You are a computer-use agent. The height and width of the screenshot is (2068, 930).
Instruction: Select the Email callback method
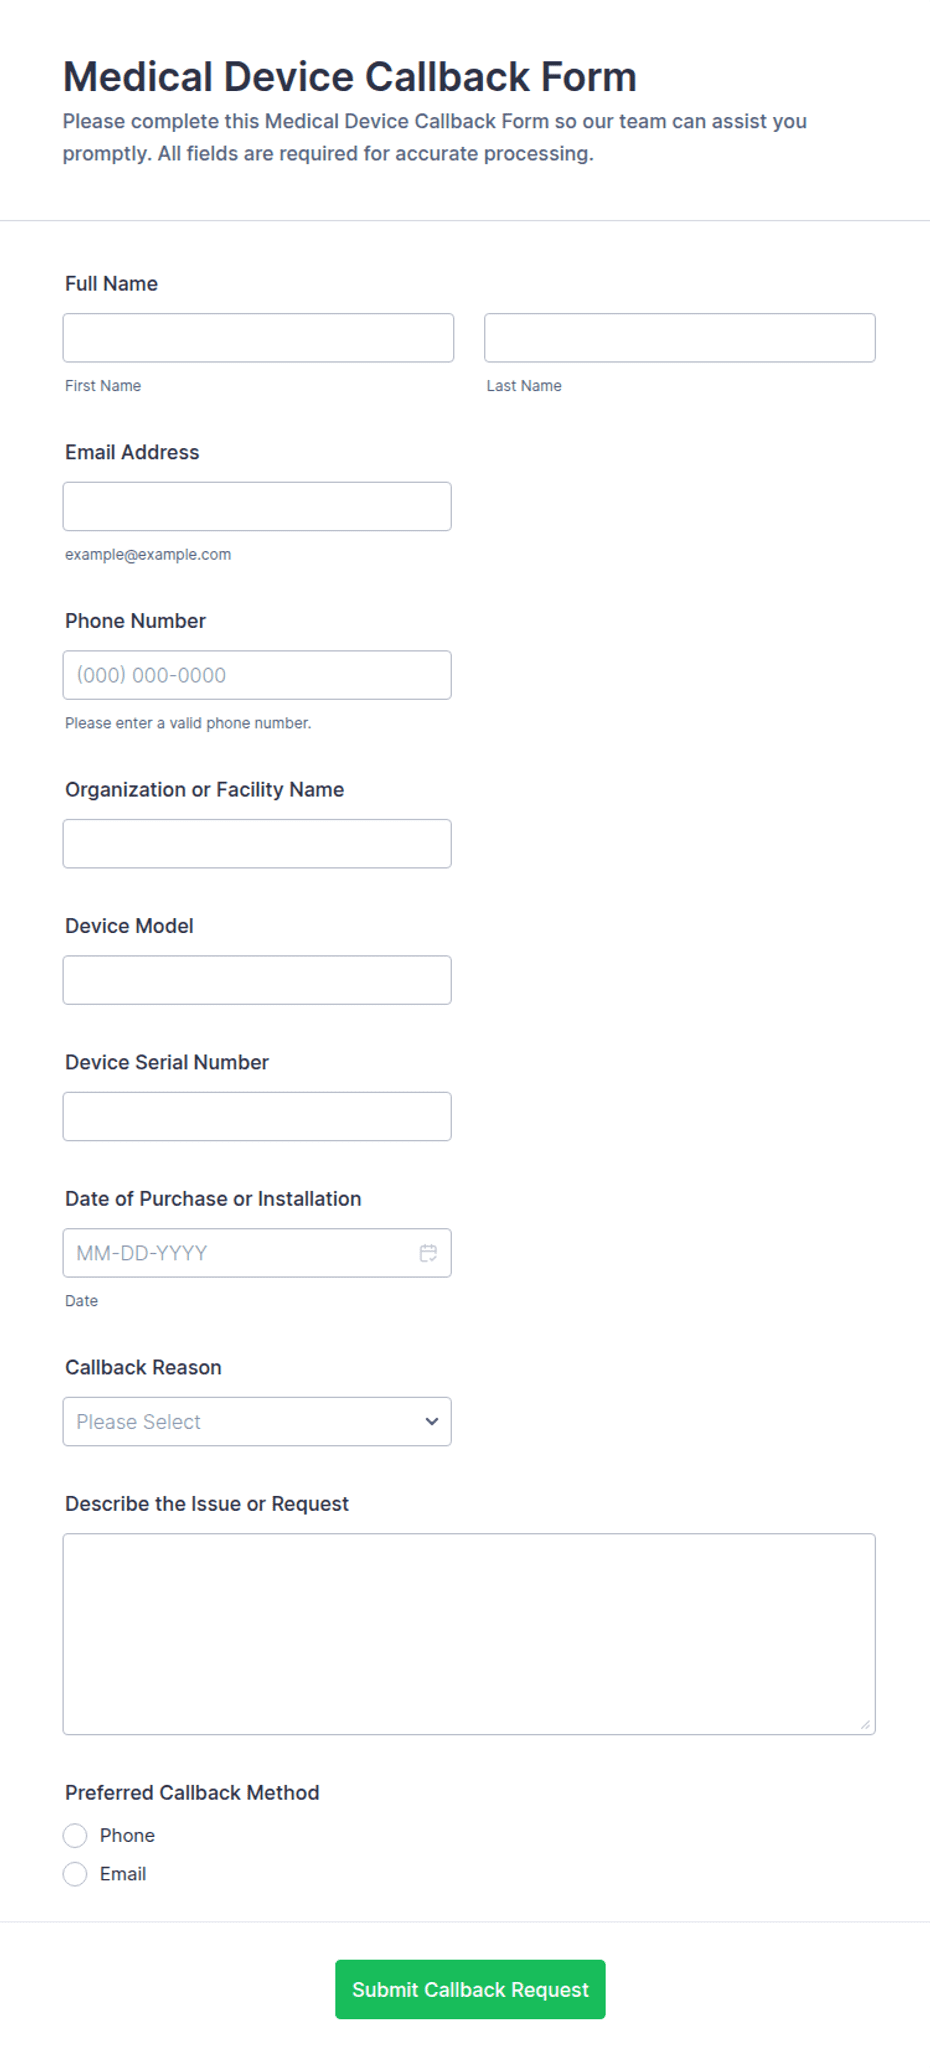(x=75, y=1874)
